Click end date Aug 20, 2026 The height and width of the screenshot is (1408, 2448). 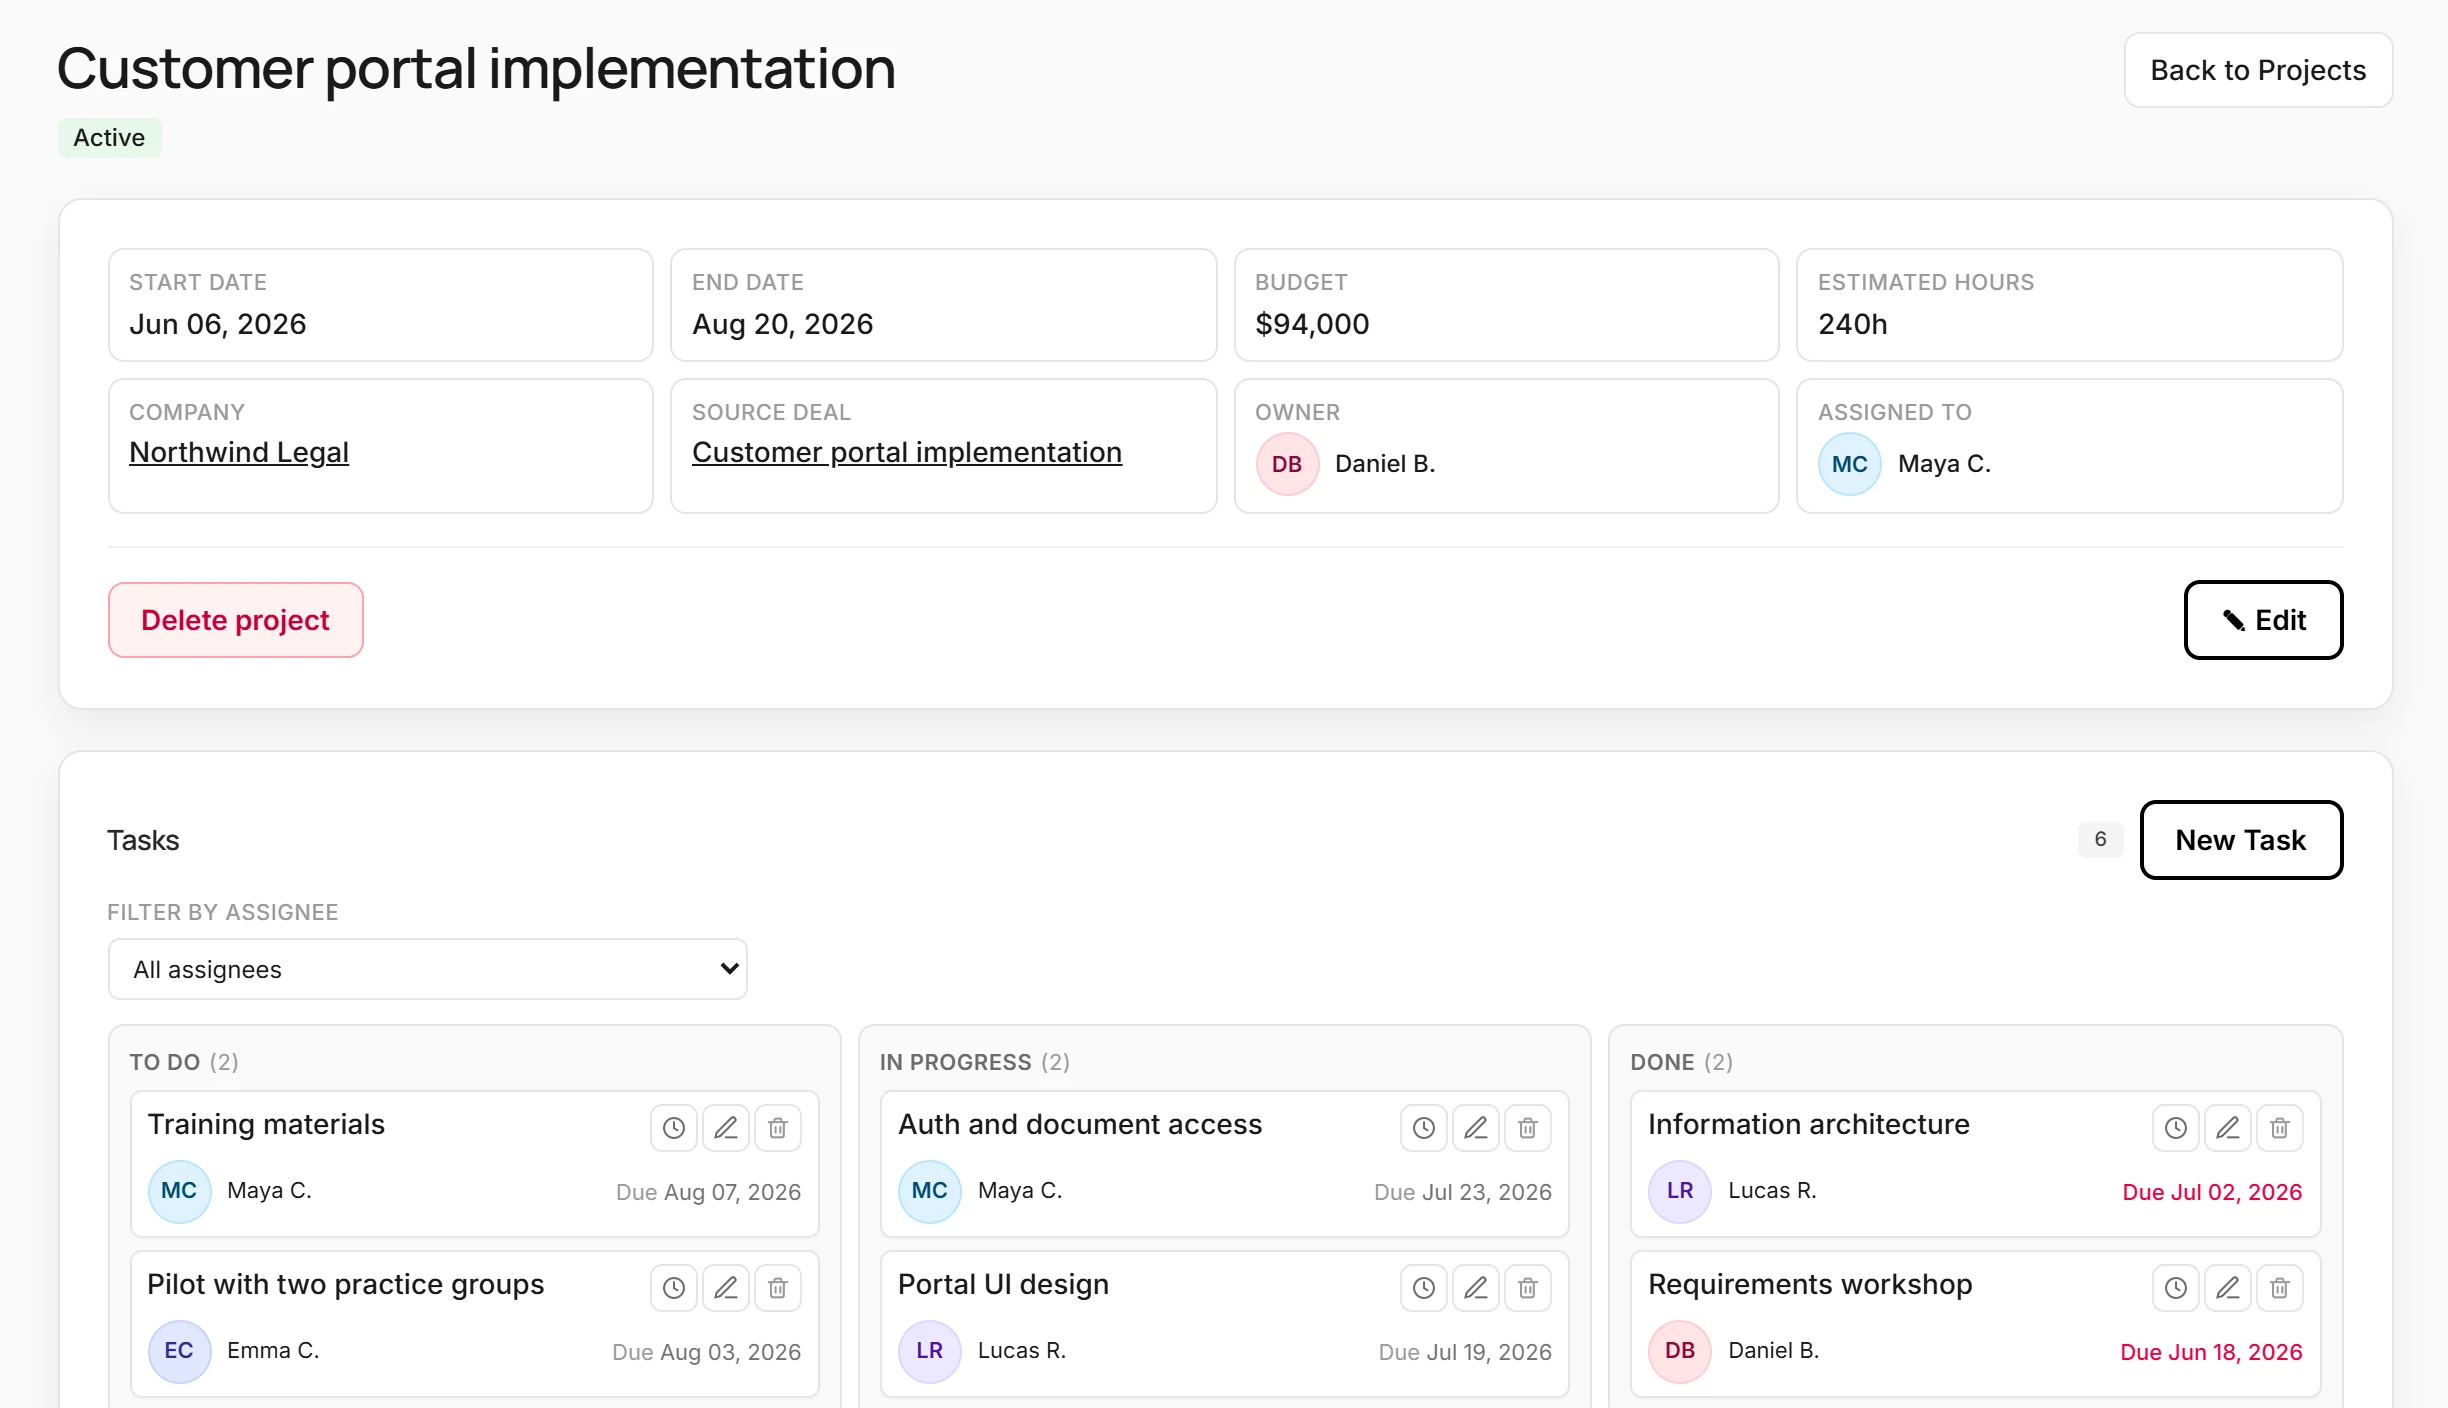pos(783,324)
